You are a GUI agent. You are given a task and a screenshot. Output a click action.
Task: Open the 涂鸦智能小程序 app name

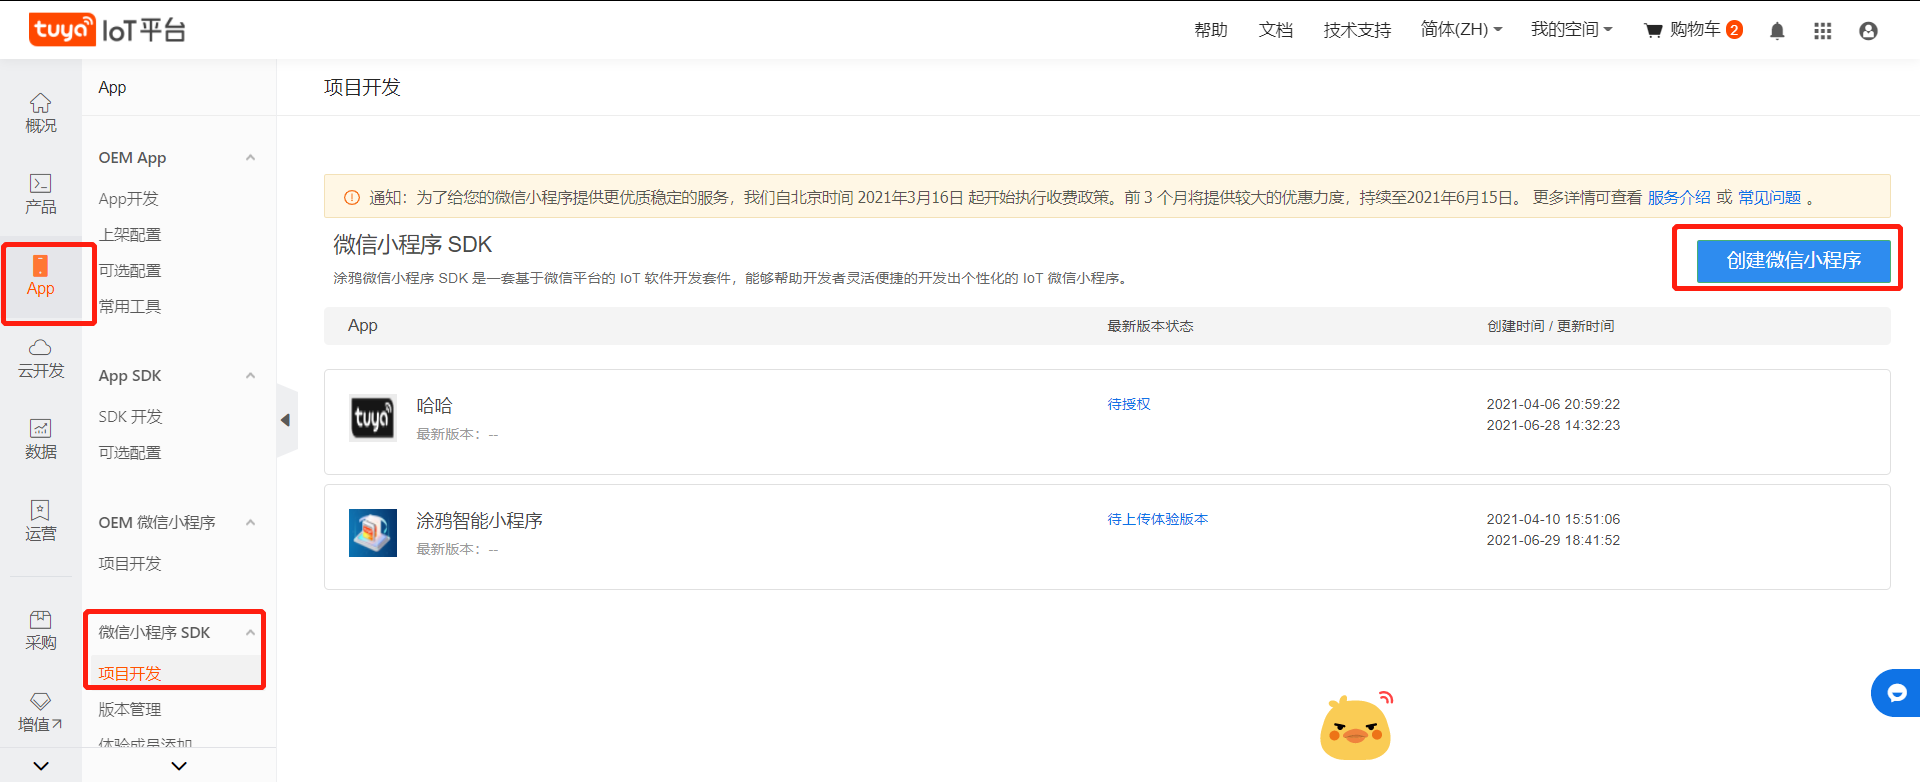pyautogui.click(x=479, y=521)
